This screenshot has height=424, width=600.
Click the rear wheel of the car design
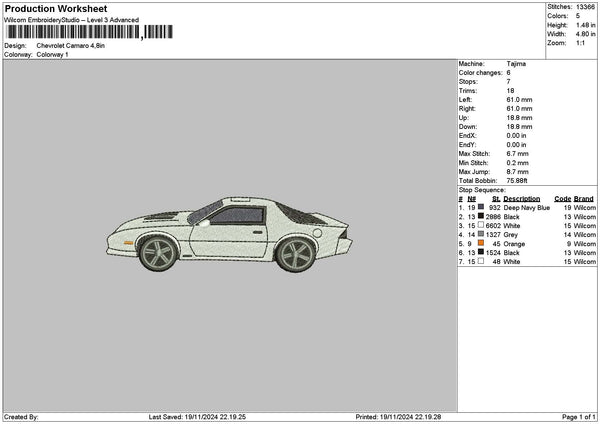pos(293,254)
